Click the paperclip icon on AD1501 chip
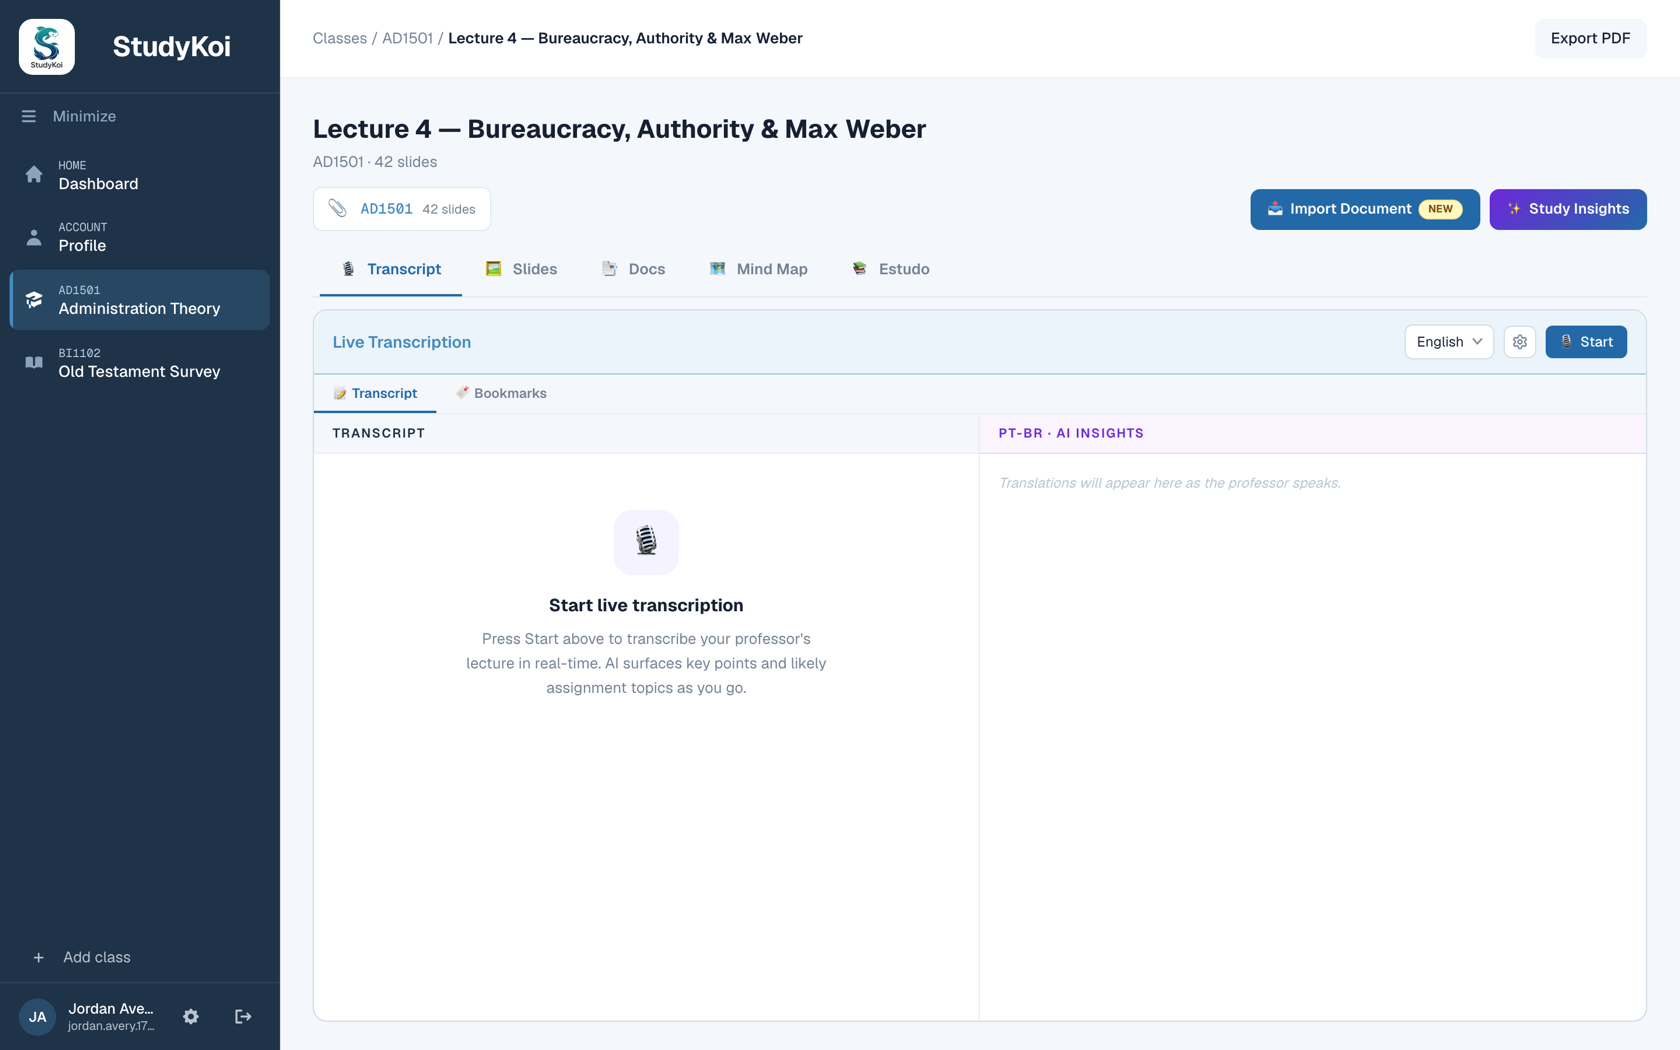 pos(338,209)
